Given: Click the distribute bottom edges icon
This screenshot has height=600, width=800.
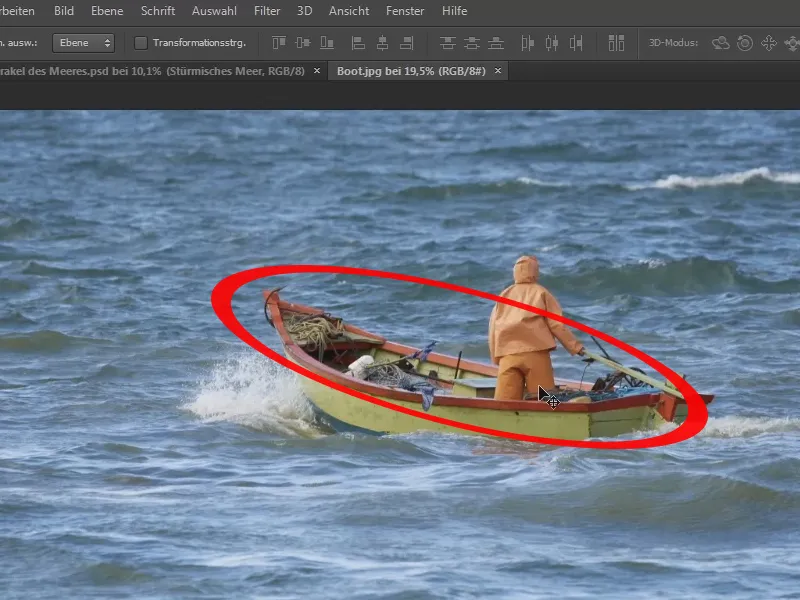Looking at the screenshot, I should 496,43.
